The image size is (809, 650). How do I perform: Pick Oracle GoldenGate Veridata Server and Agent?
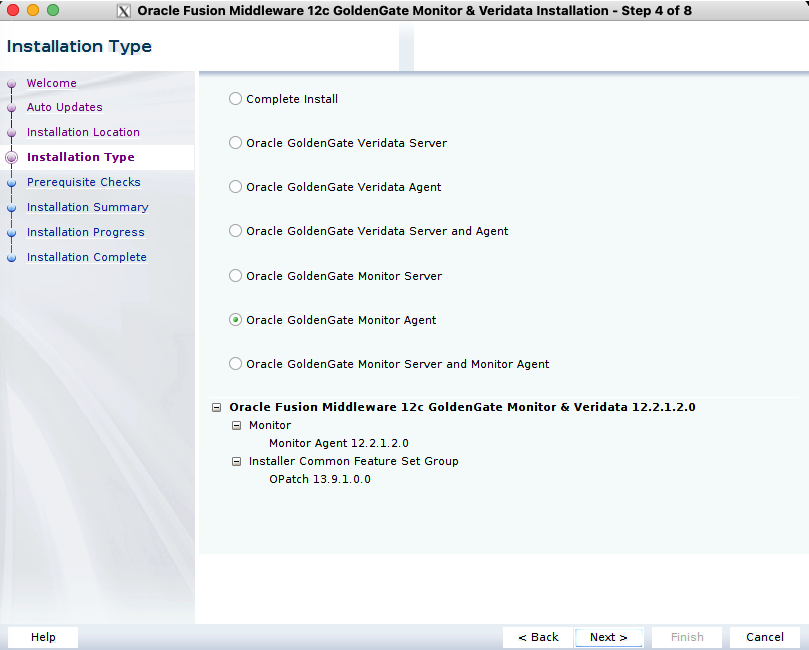pos(235,231)
